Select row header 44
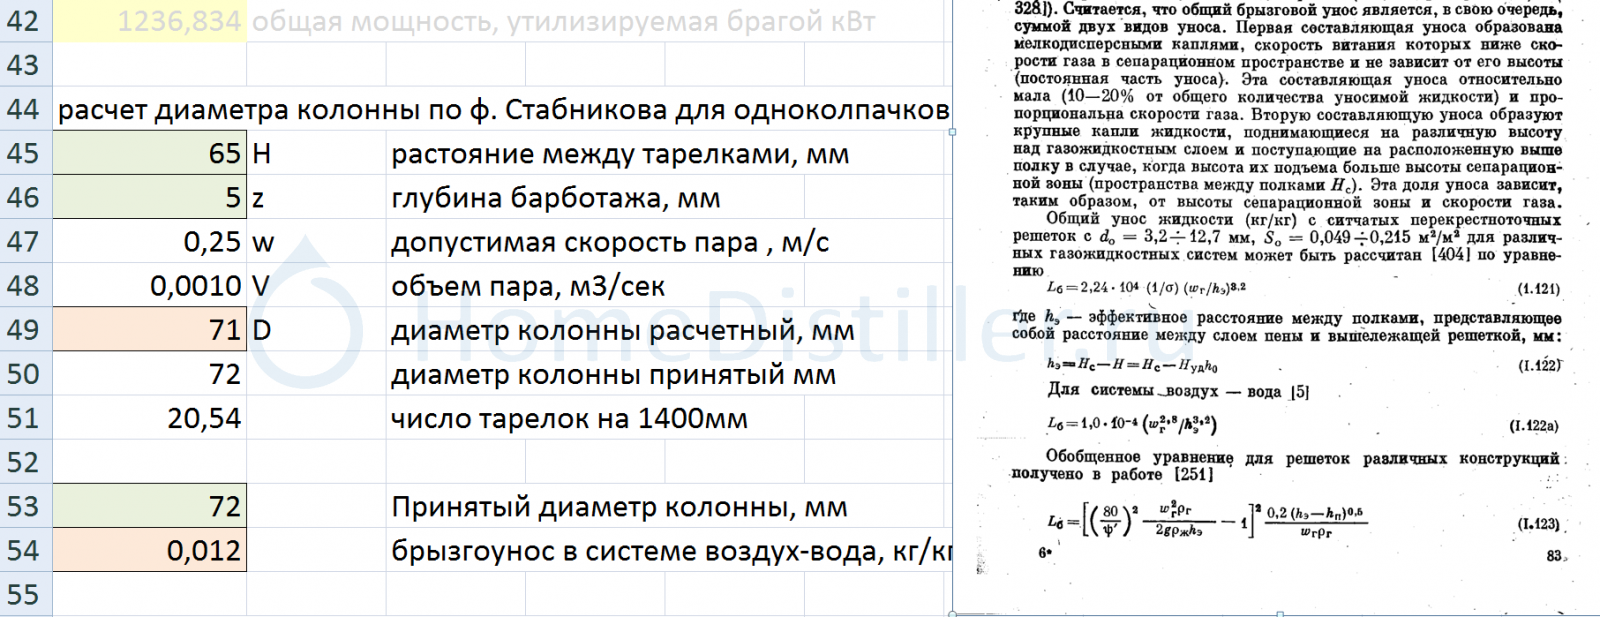The image size is (1600, 617). pos(25,109)
